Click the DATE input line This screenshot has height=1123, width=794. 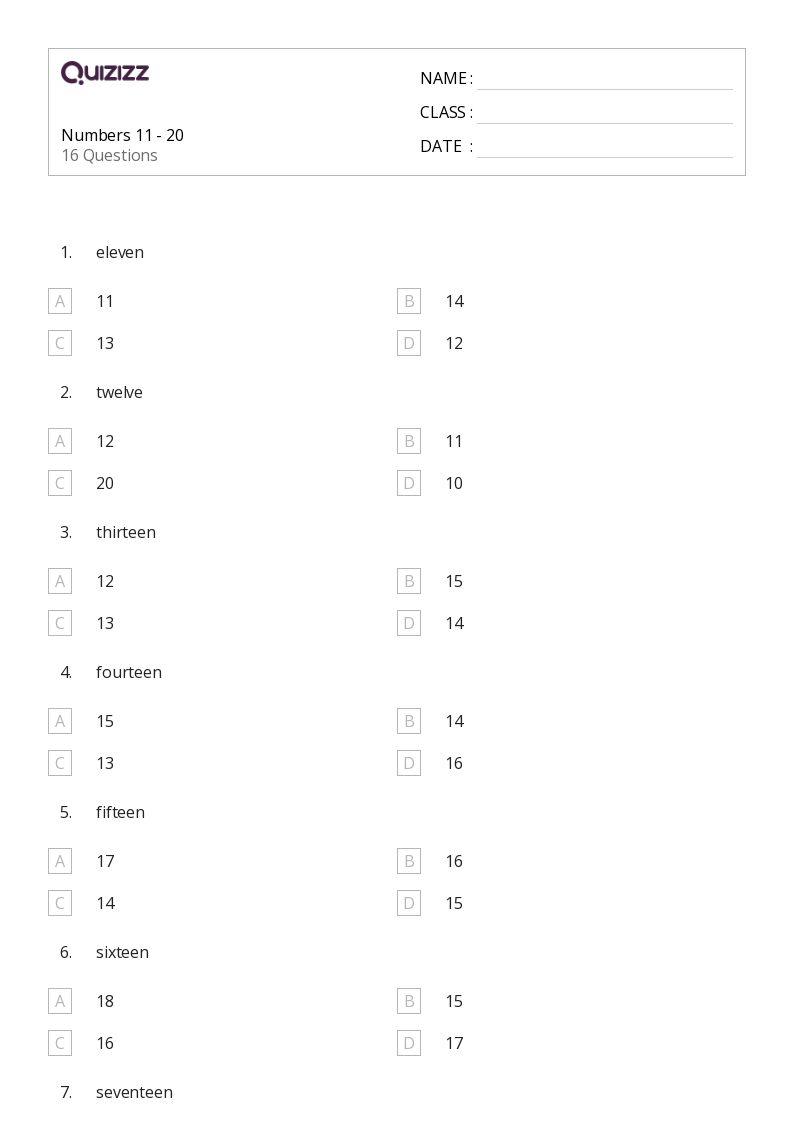[x=604, y=147]
